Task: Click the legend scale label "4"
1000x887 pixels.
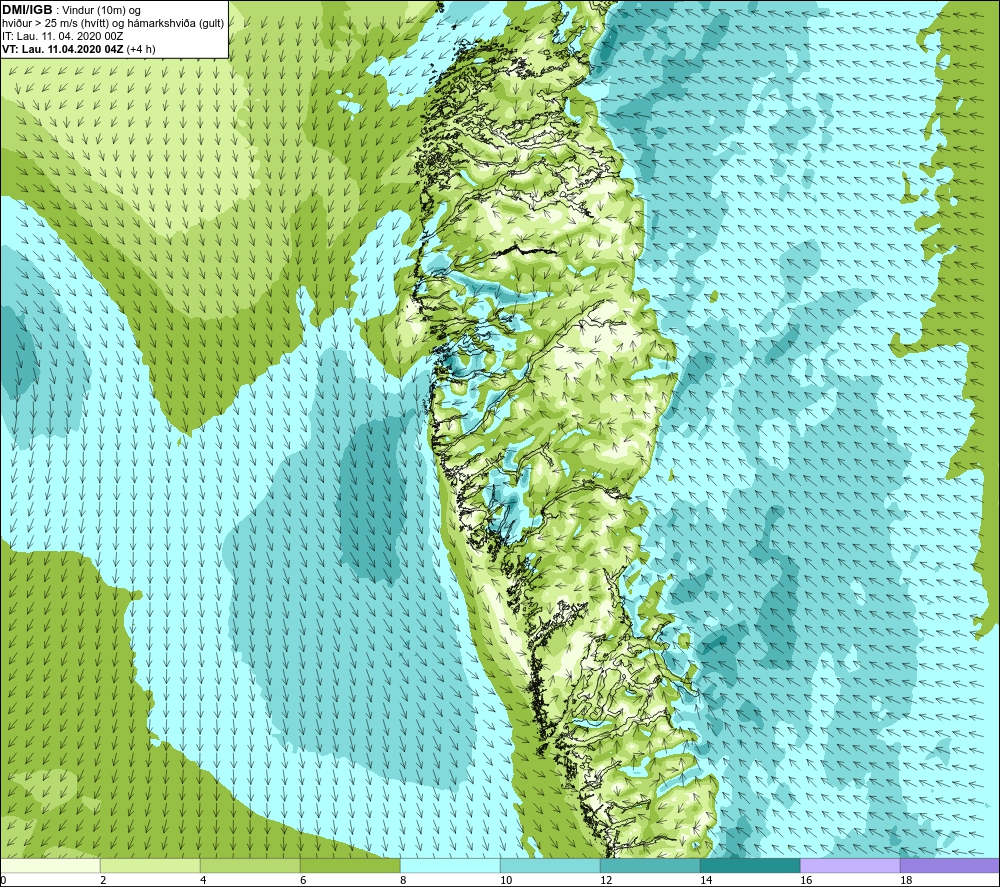Action: [203, 880]
